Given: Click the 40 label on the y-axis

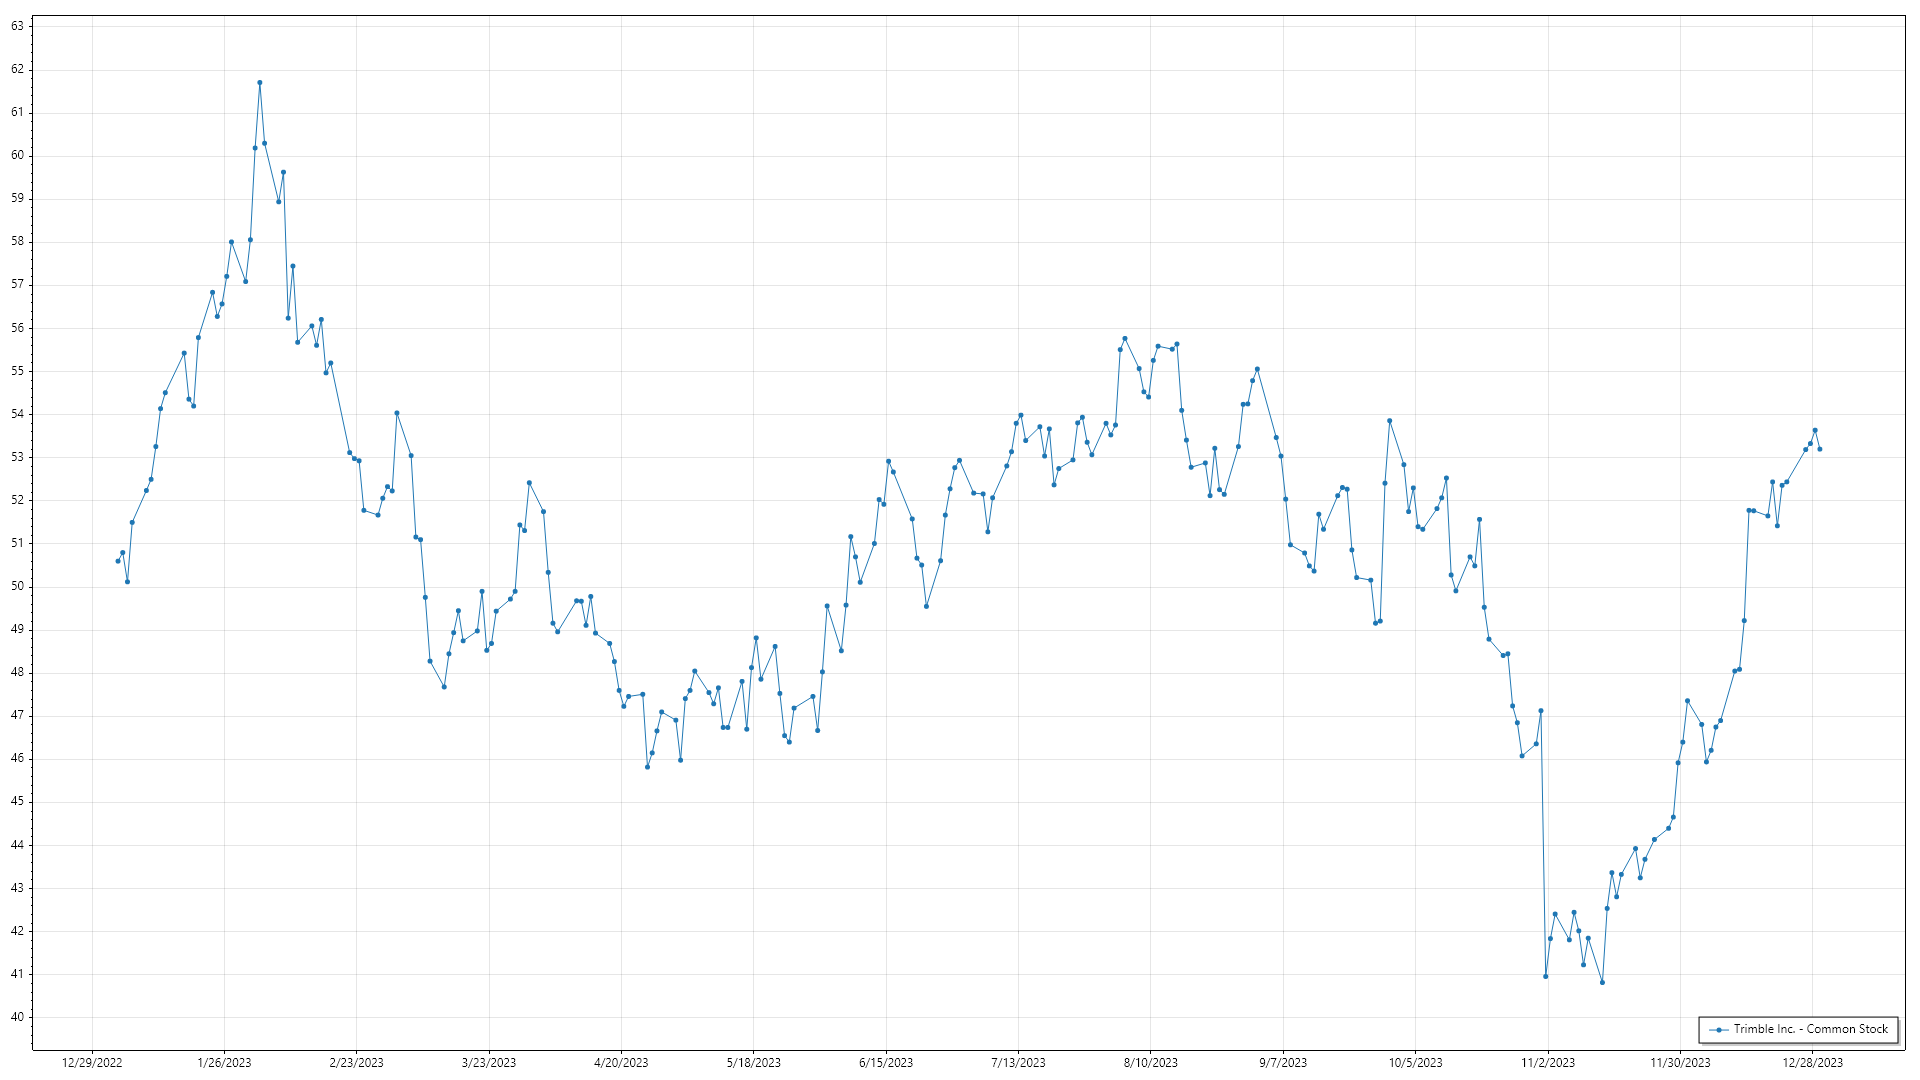Looking at the screenshot, I should pyautogui.click(x=17, y=1017).
